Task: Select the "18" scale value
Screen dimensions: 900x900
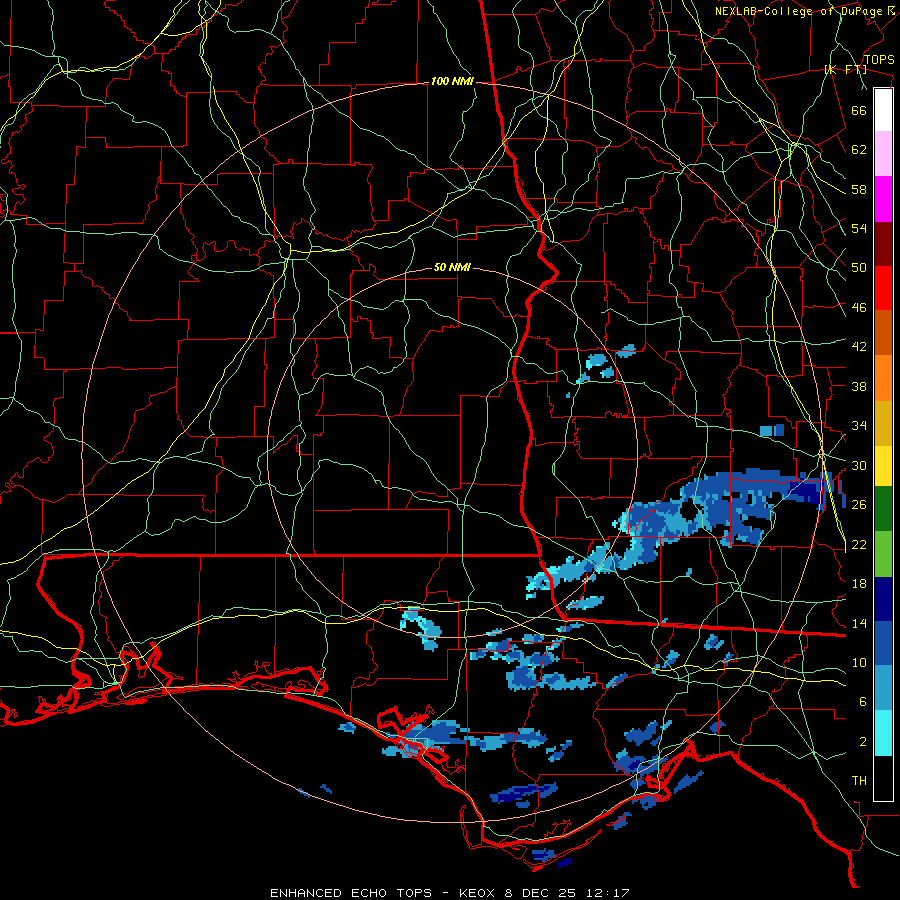Action: [859, 584]
